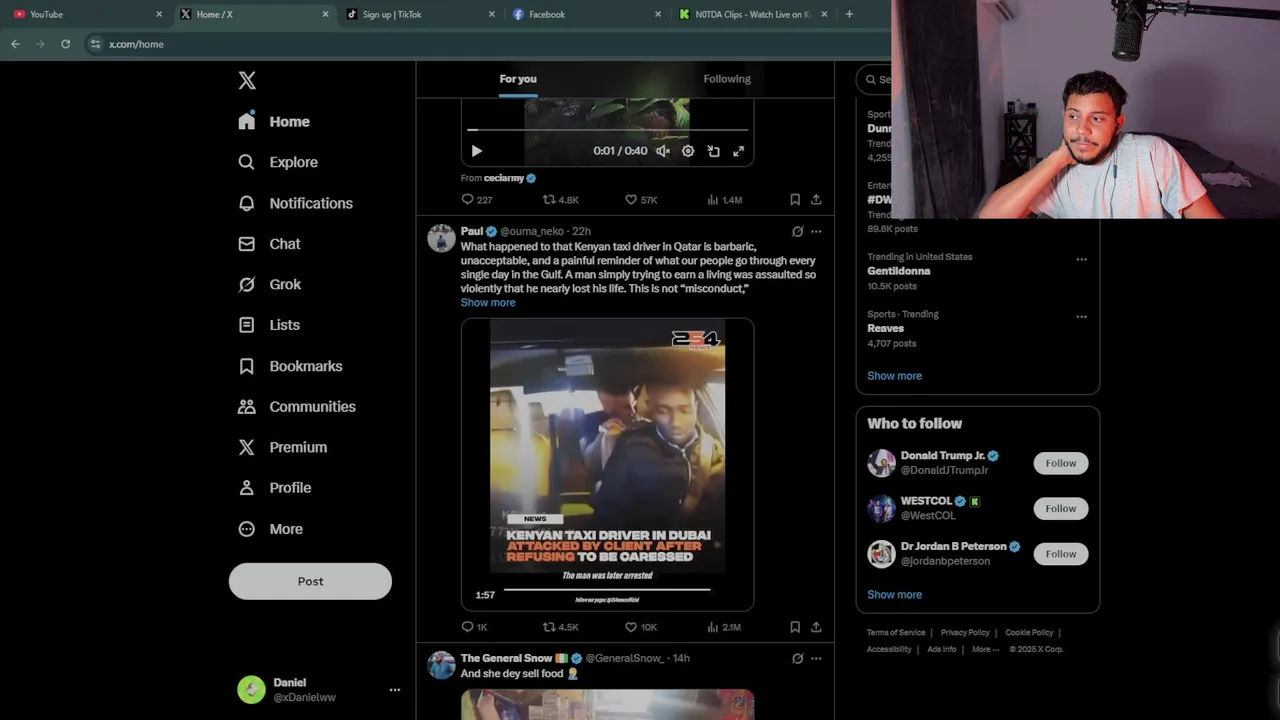Seek in Kenyan taxi video progress bar
The image size is (1280, 720).
click(607, 590)
